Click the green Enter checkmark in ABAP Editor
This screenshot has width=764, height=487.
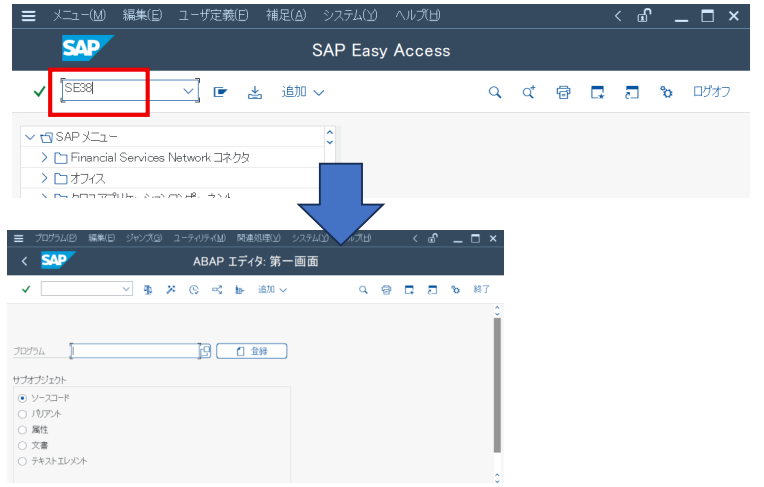(26, 289)
